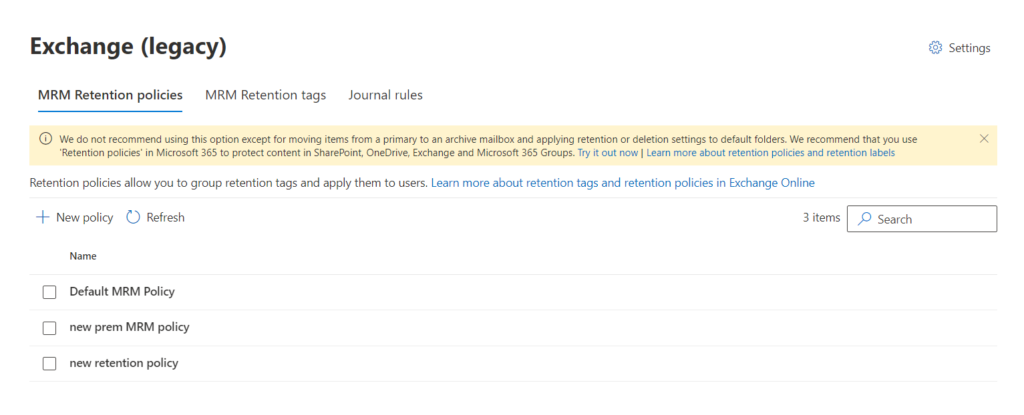The height and width of the screenshot is (415, 1024).
Task: Click the magnifier icon in Search box
Action: [865, 219]
